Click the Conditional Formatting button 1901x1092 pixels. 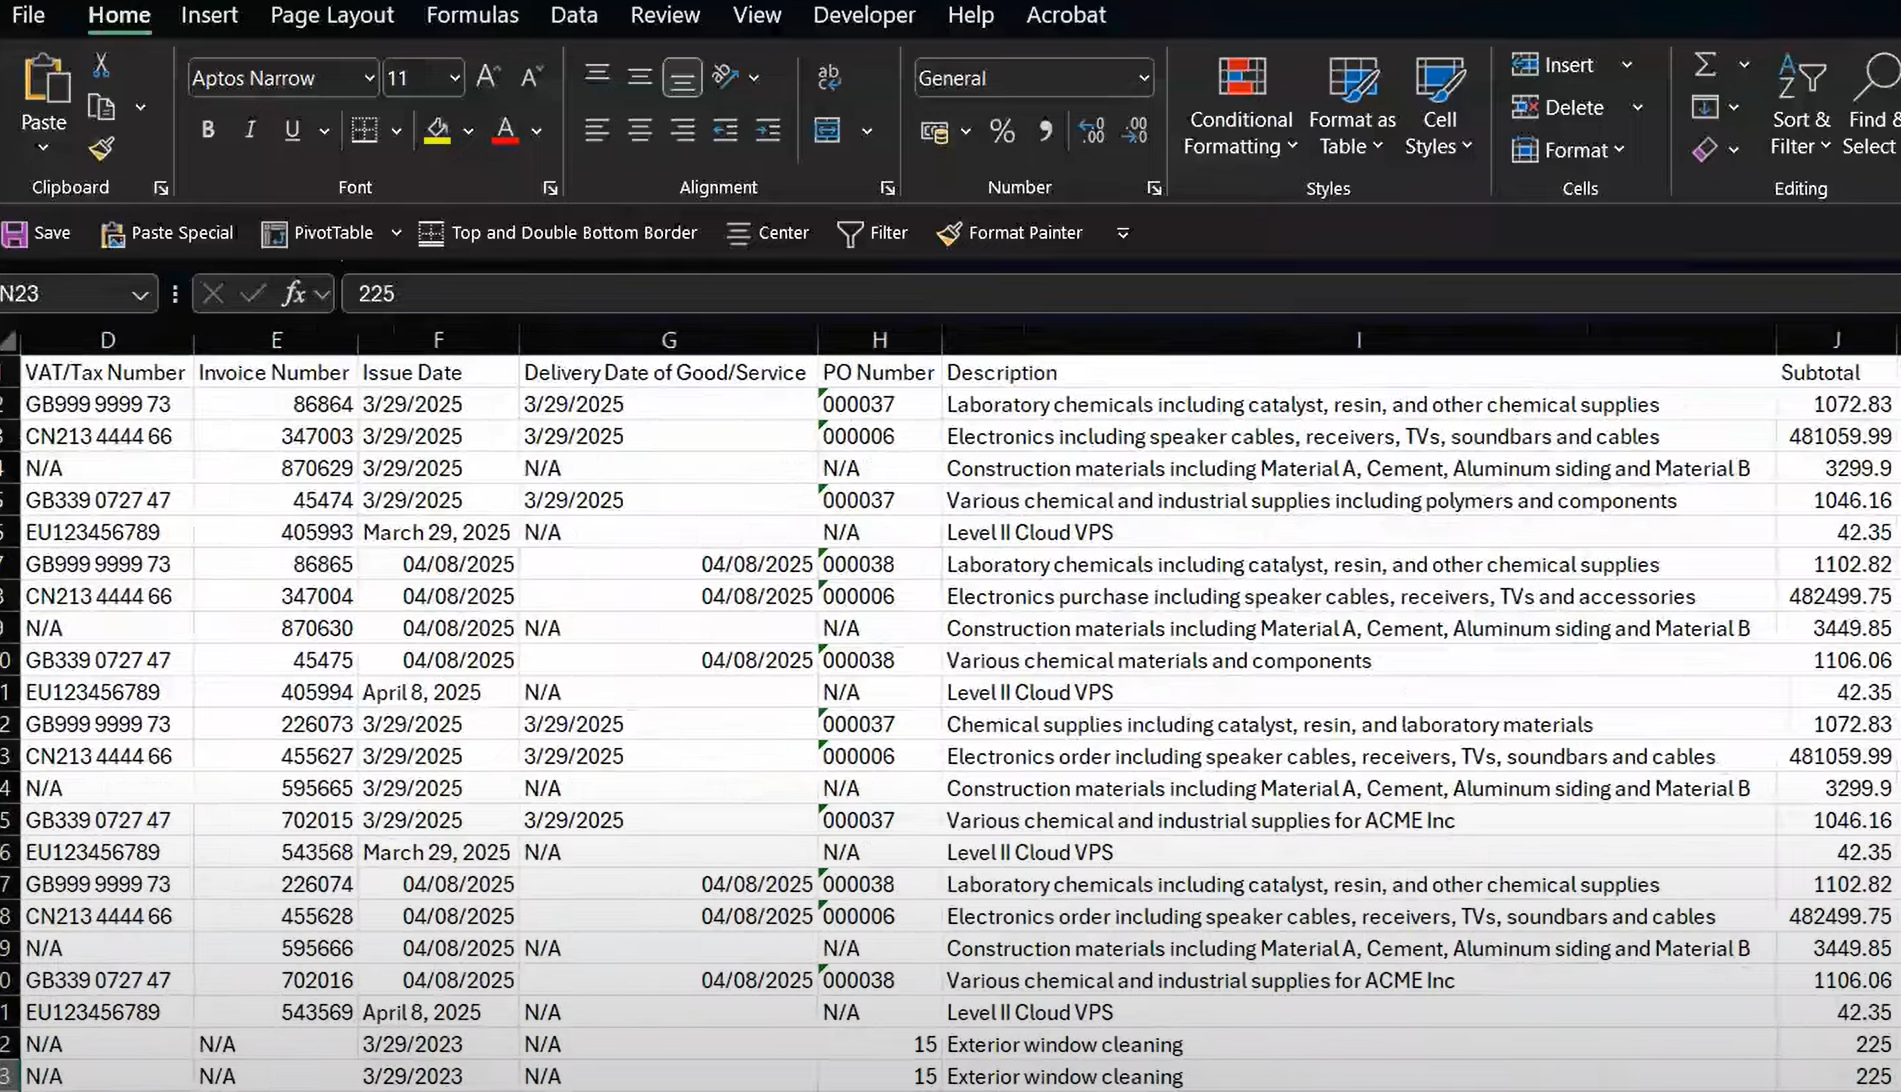pos(1240,107)
